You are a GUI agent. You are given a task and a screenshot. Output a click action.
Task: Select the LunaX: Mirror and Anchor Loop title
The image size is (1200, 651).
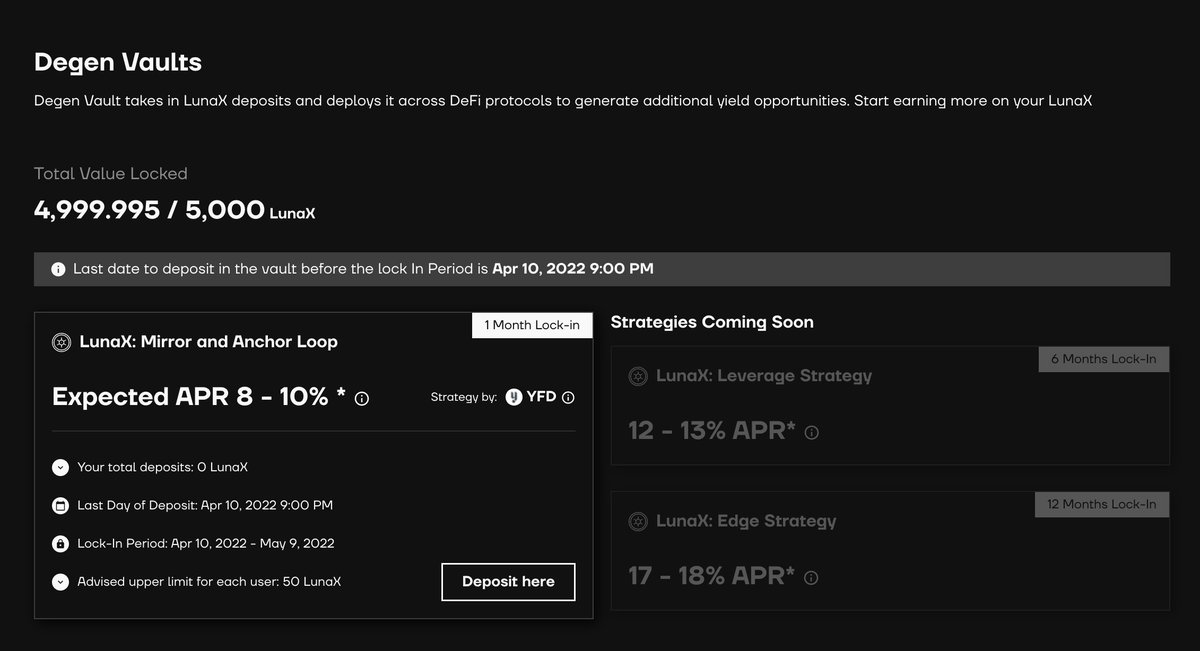208,342
